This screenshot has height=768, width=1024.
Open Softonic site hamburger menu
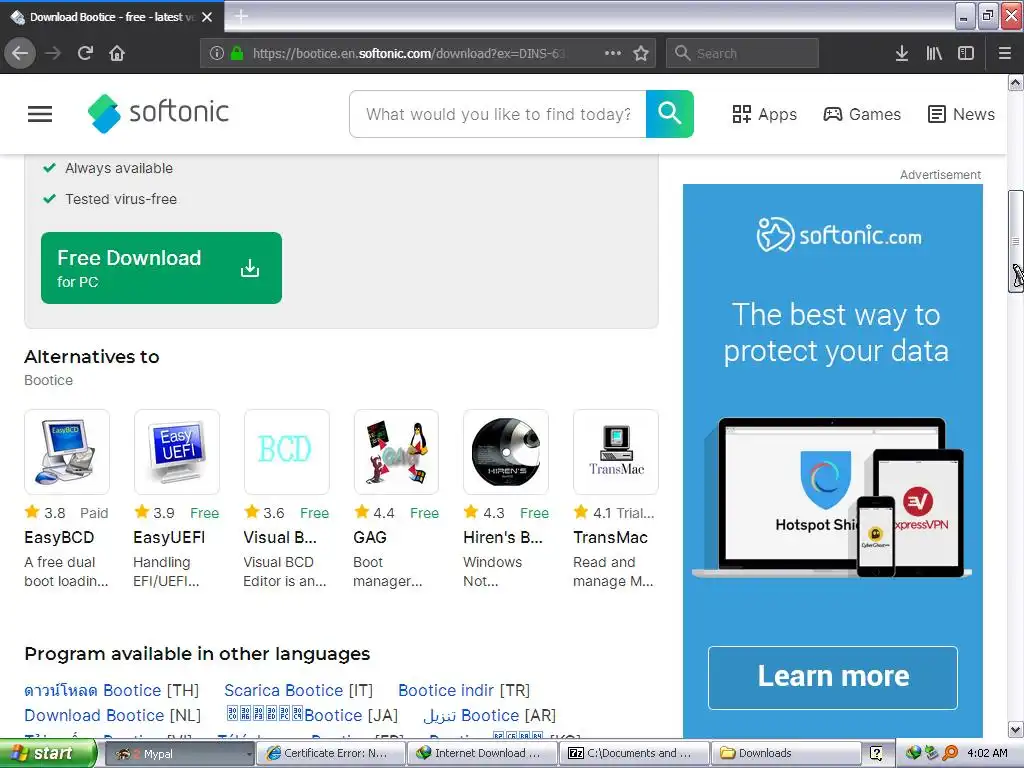point(40,114)
